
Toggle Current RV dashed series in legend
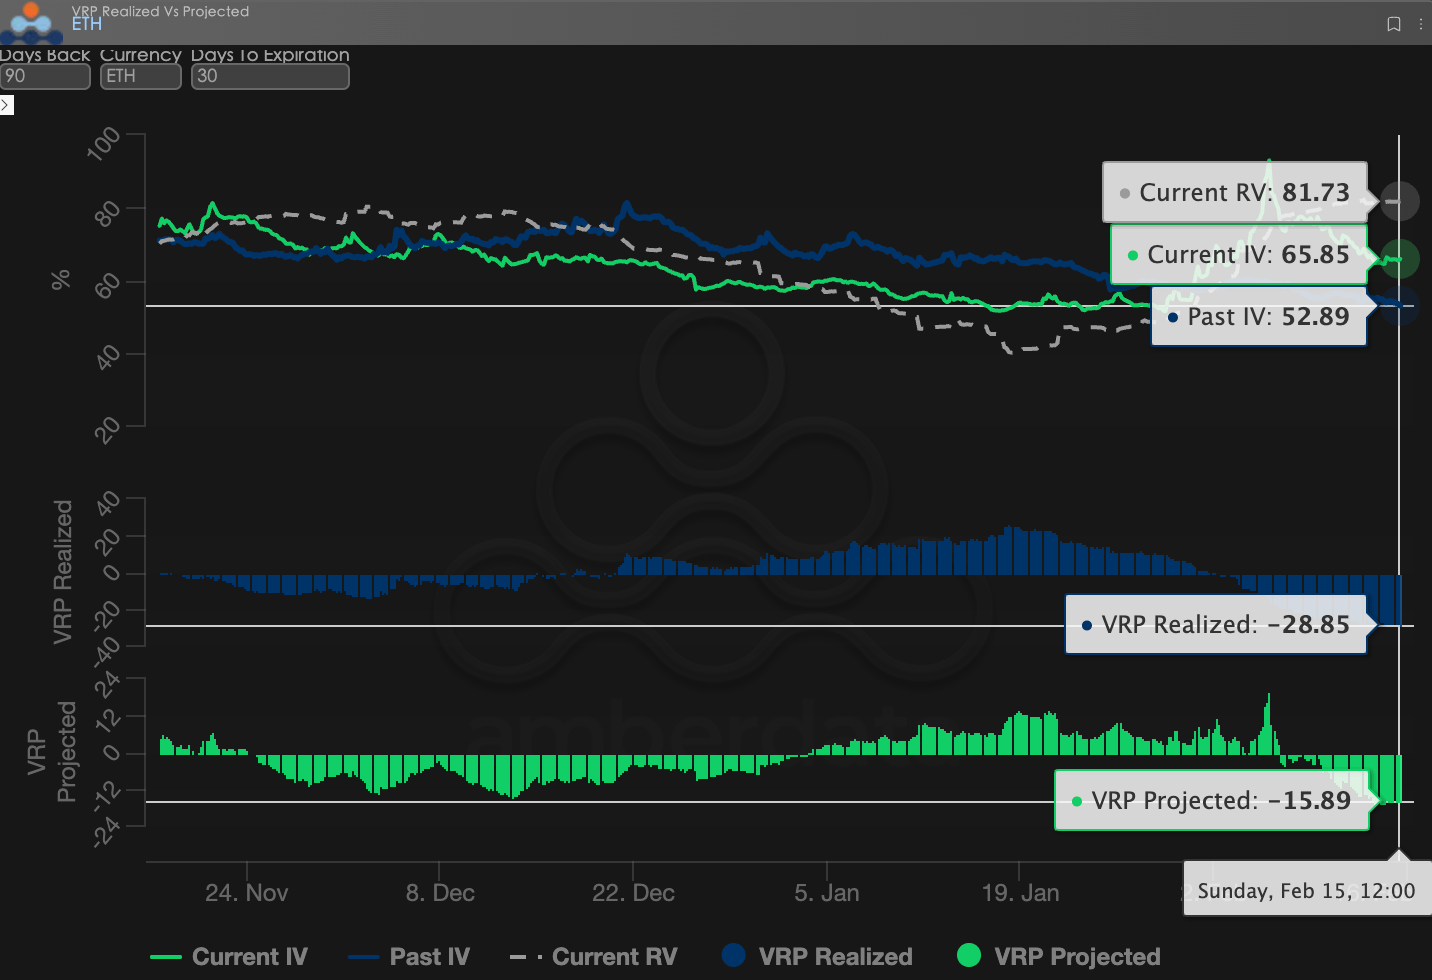pos(593,957)
